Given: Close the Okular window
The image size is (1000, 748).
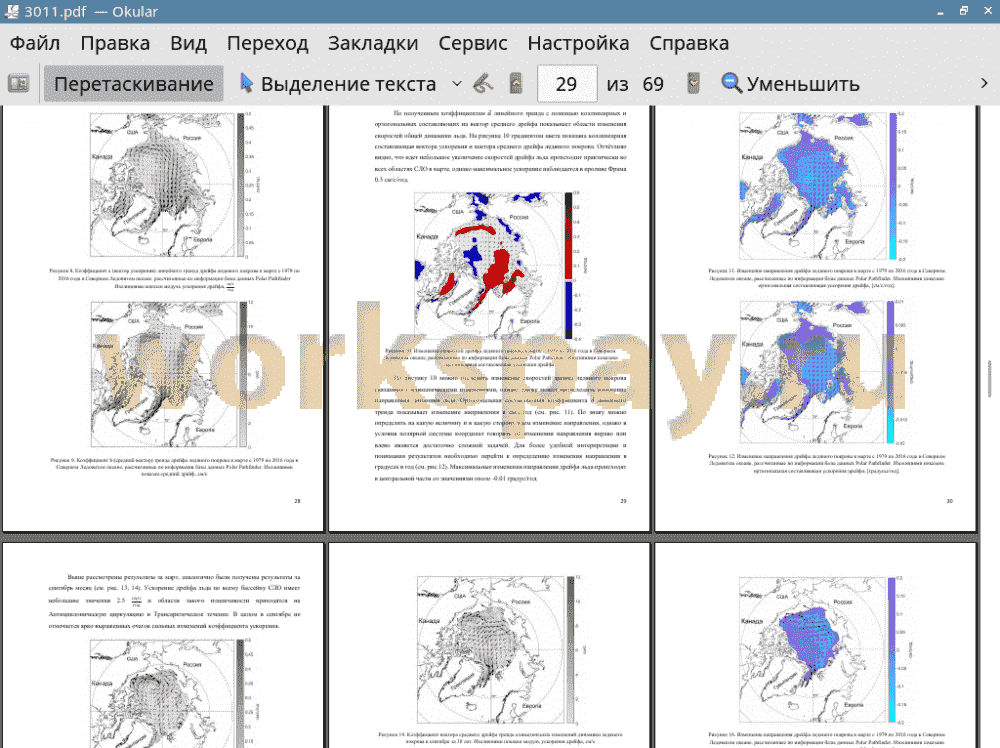Looking at the screenshot, I should 987,11.
